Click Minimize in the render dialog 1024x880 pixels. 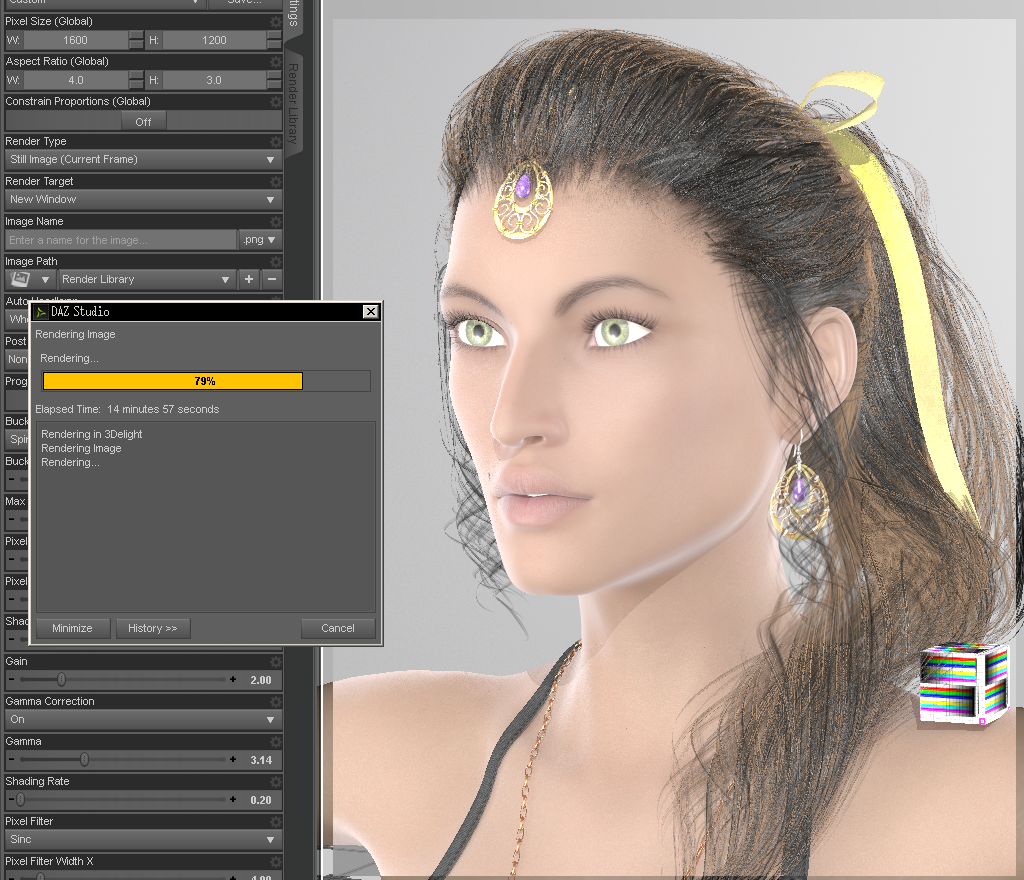click(72, 628)
